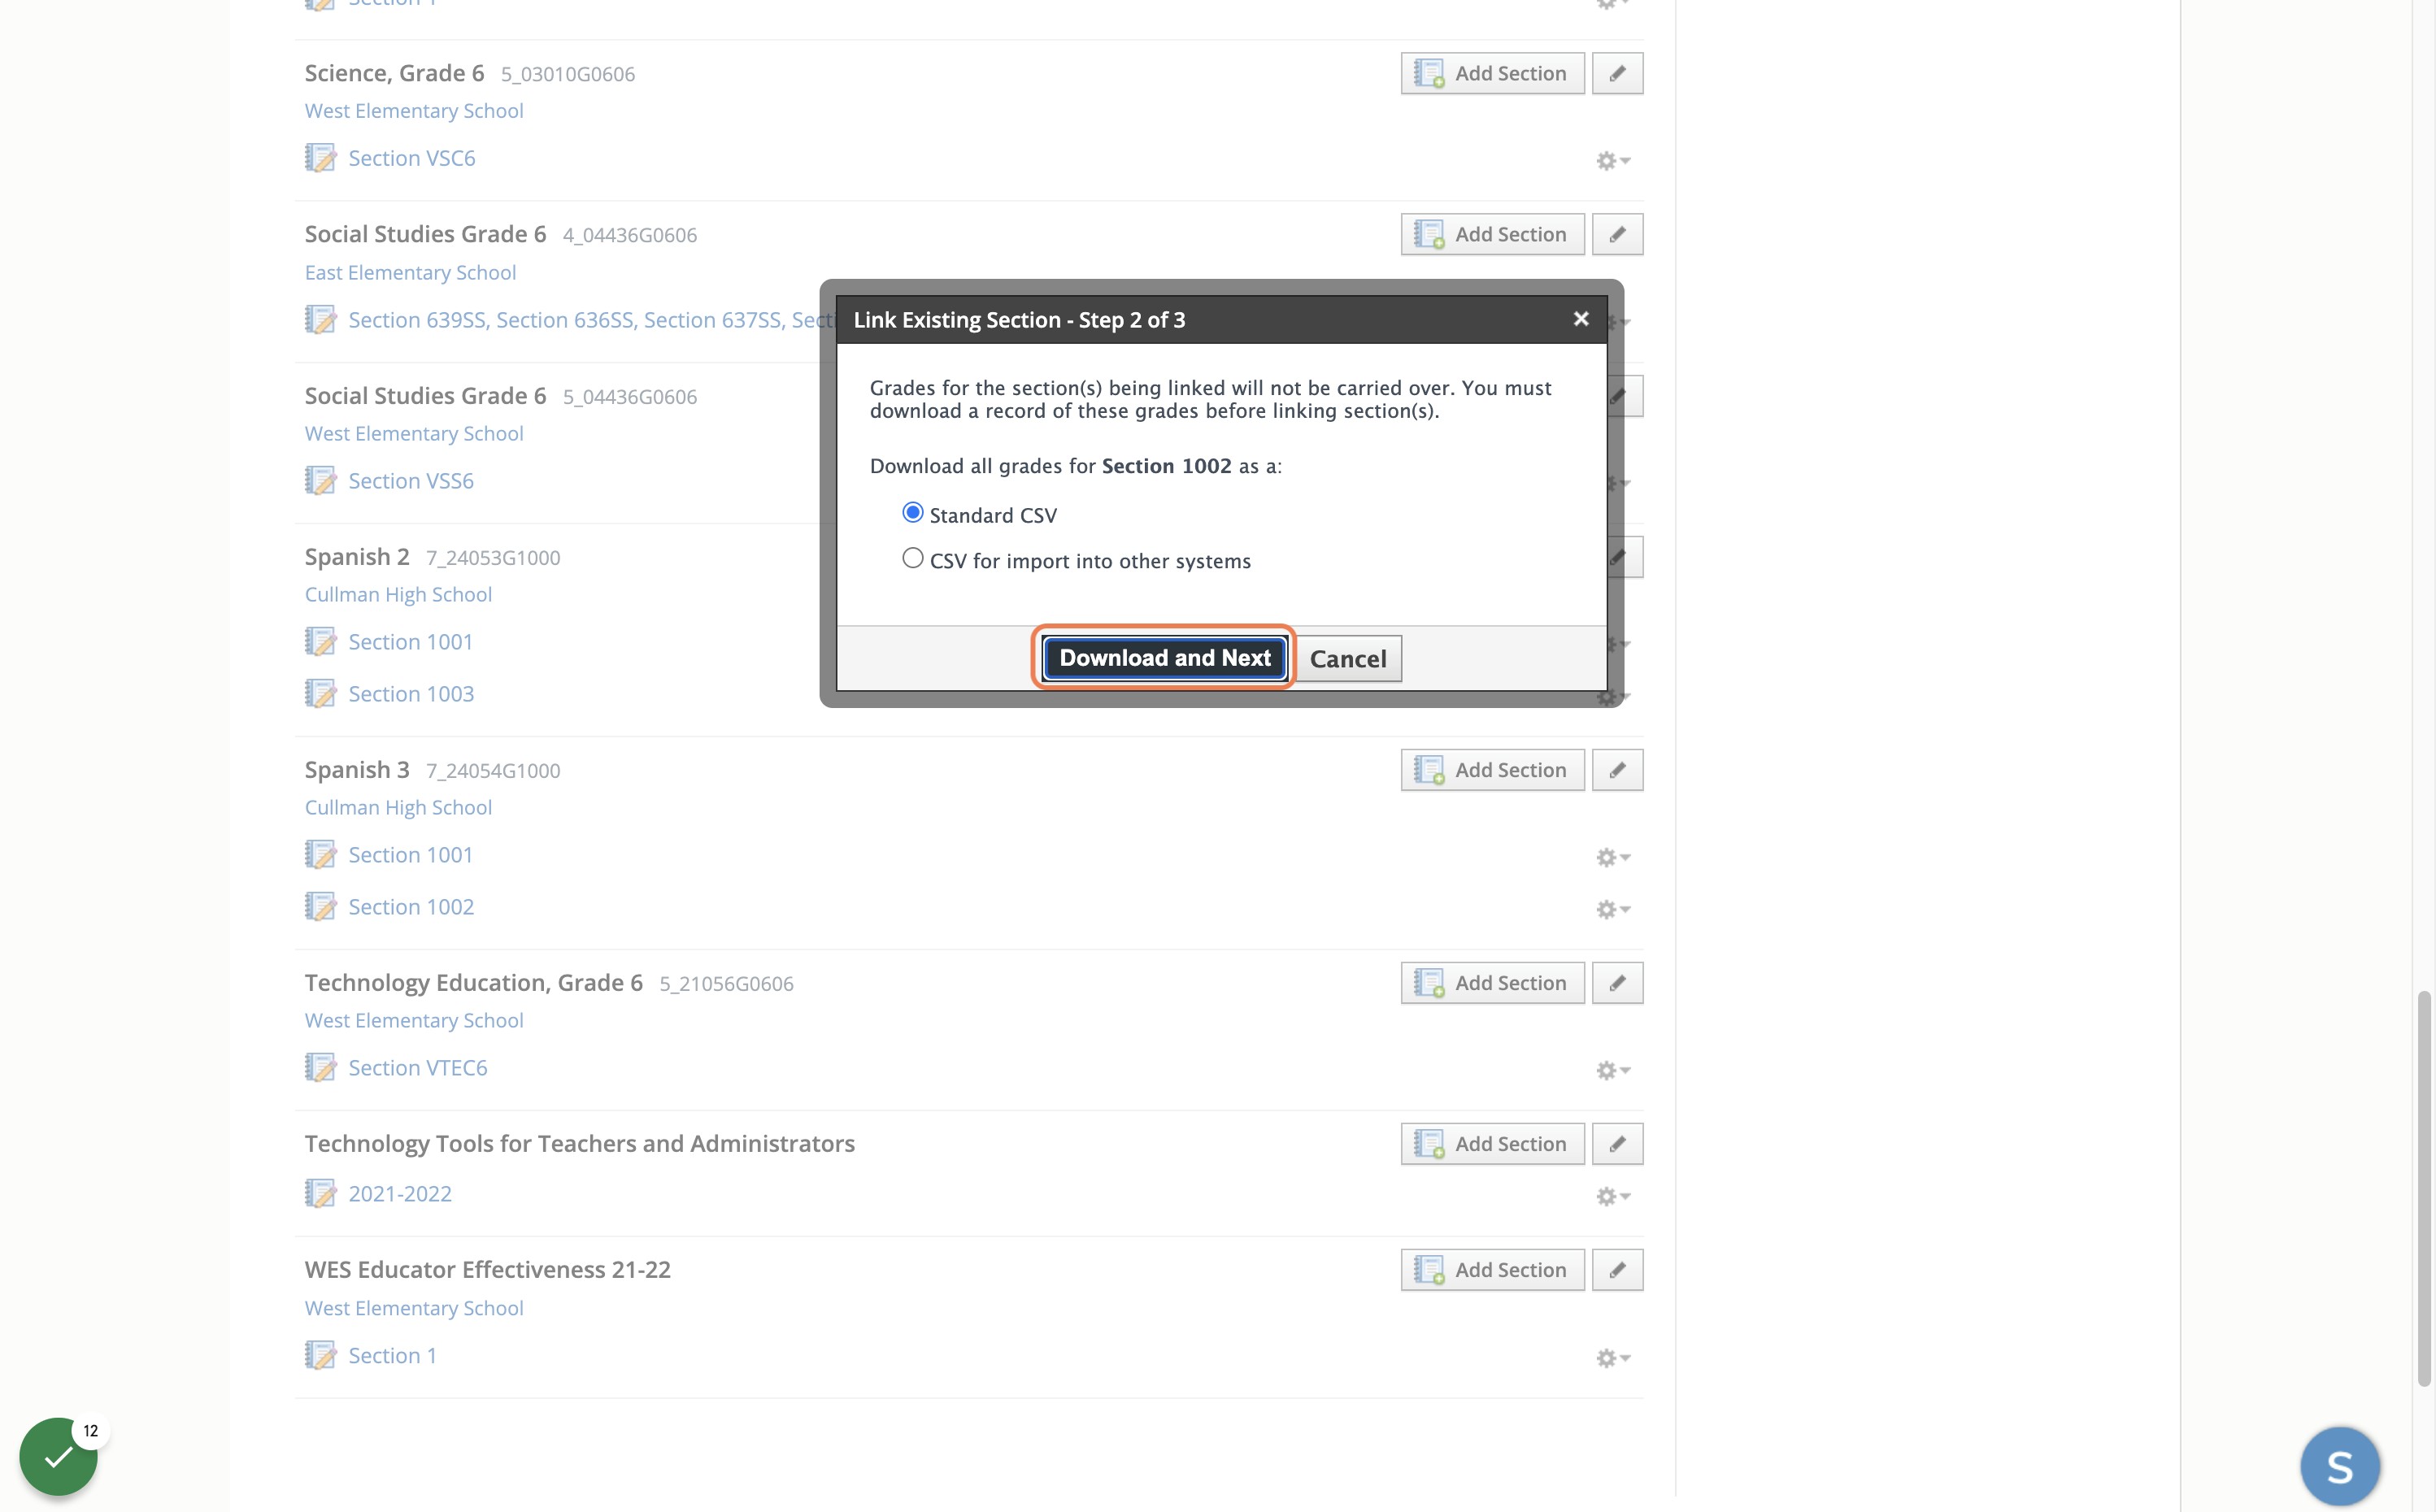The width and height of the screenshot is (2436, 1512).
Task: Add Section to Technology Education, Grade 6
Action: 1492,983
